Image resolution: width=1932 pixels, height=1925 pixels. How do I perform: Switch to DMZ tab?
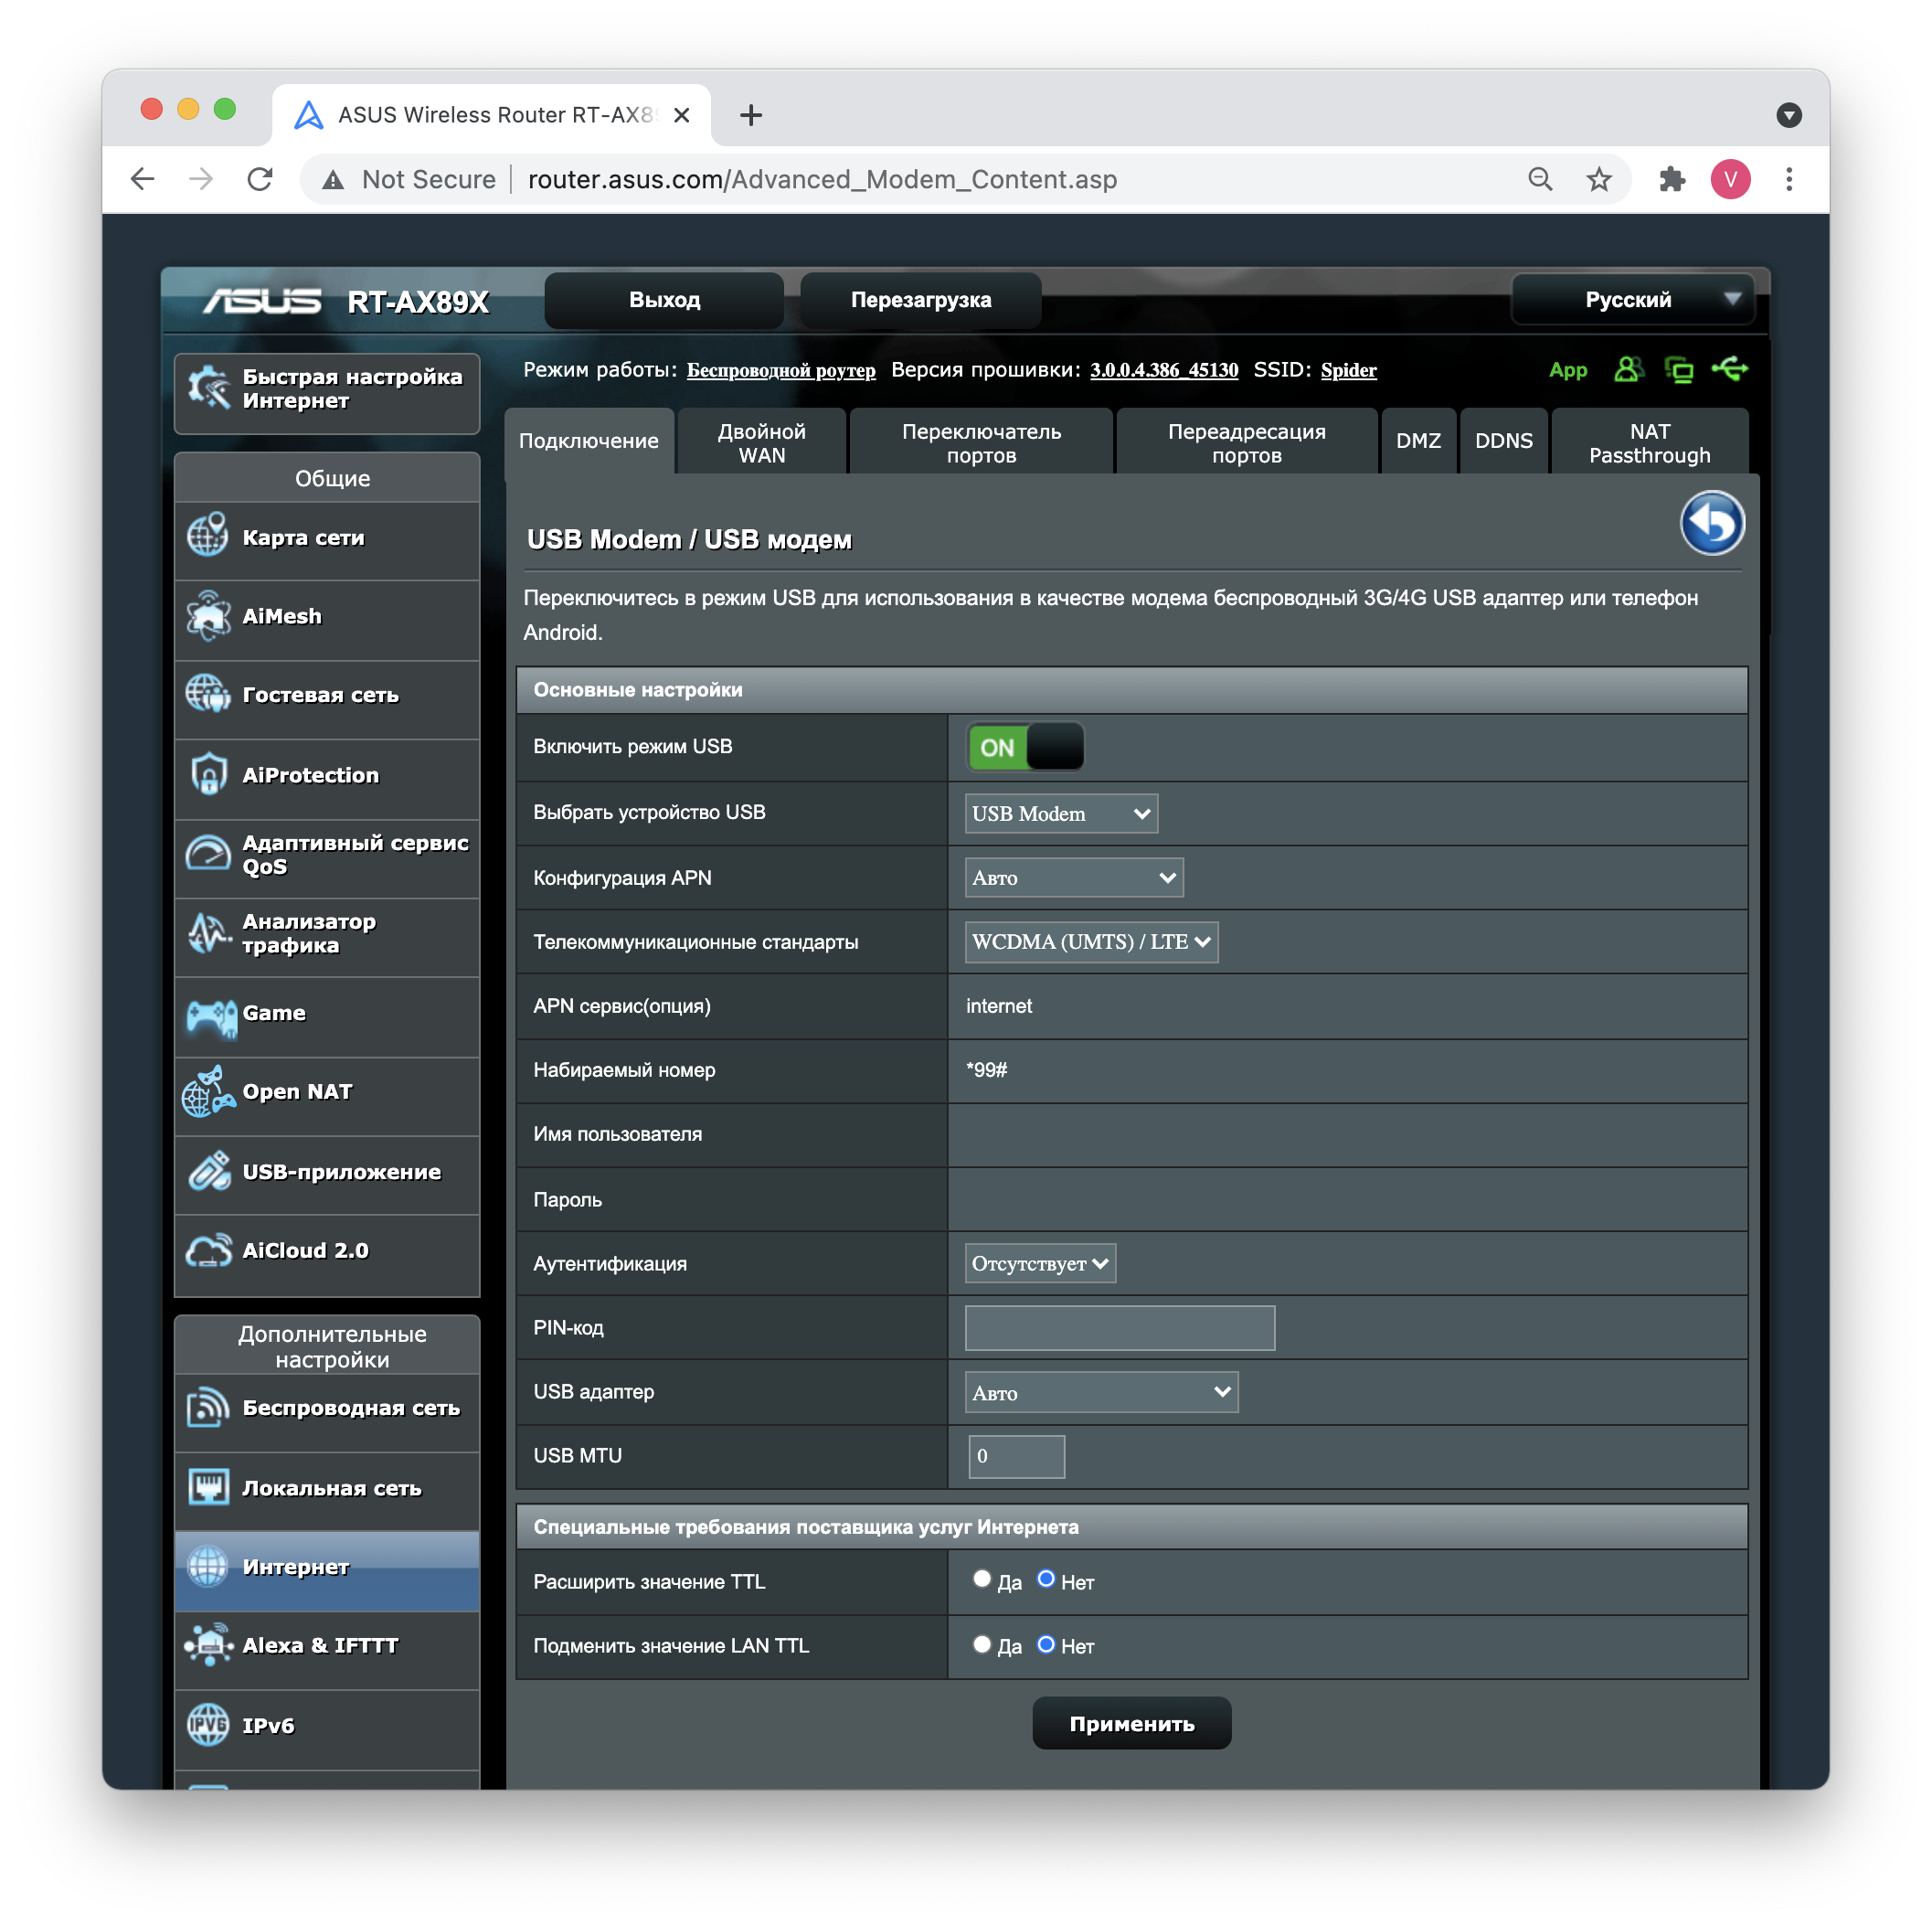click(1418, 441)
